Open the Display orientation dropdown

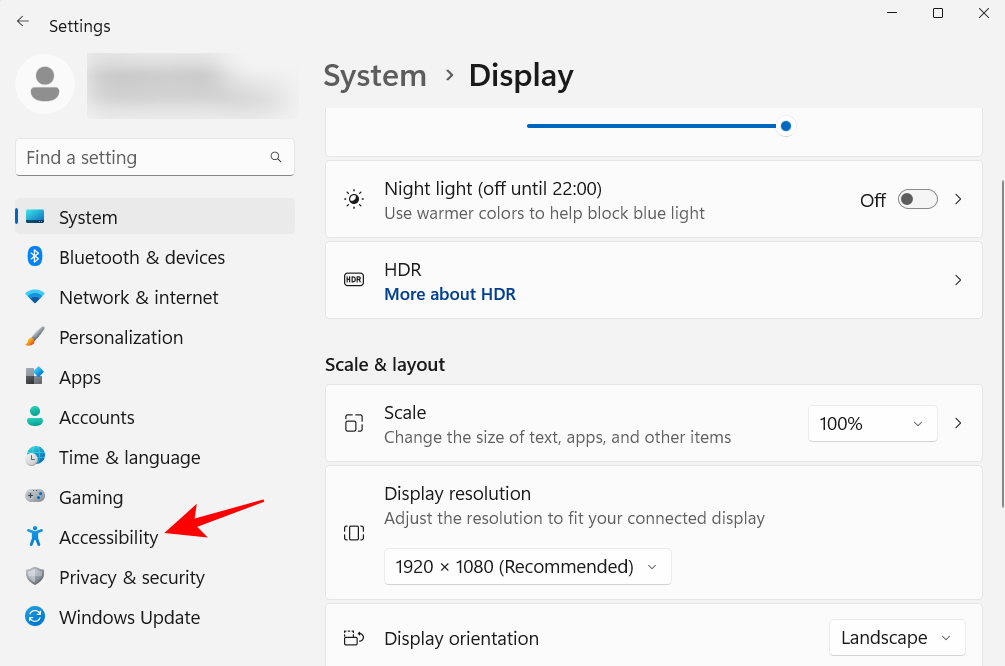click(896, 637)
